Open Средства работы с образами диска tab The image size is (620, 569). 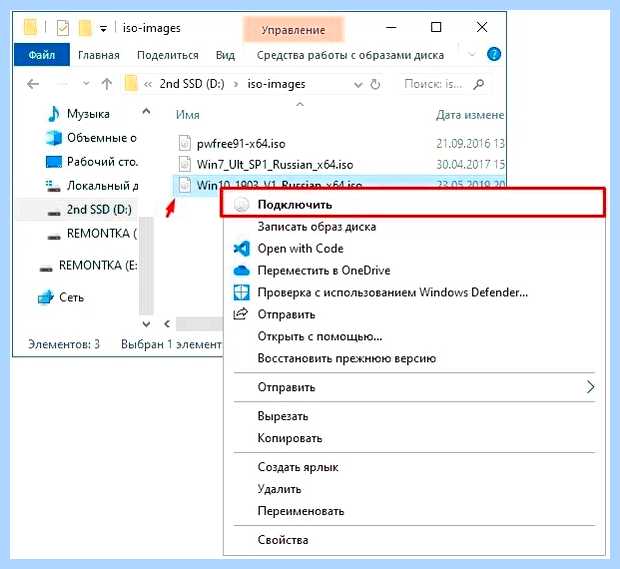[350, 55]
